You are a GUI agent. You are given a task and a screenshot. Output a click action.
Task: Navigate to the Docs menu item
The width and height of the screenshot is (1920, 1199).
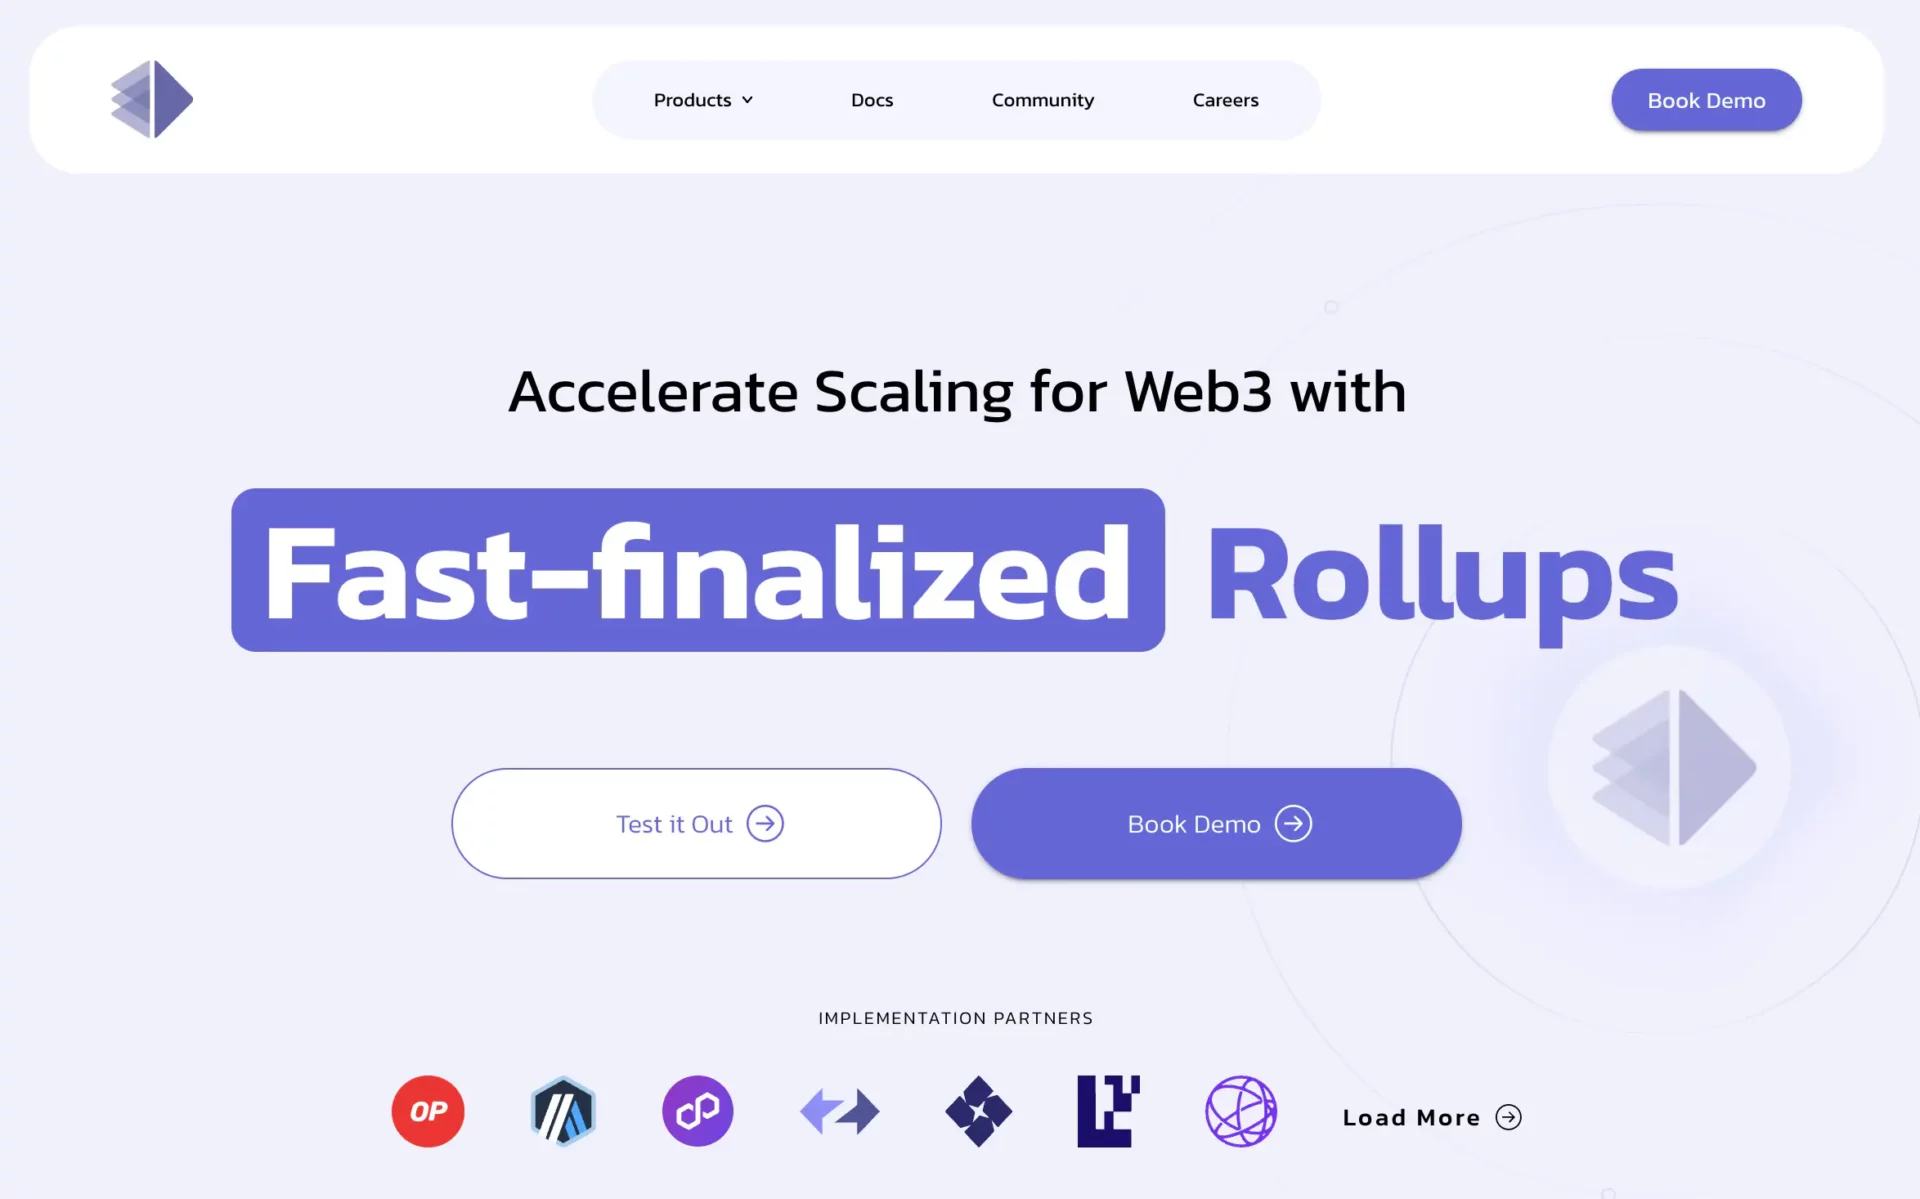pos(872,98)
